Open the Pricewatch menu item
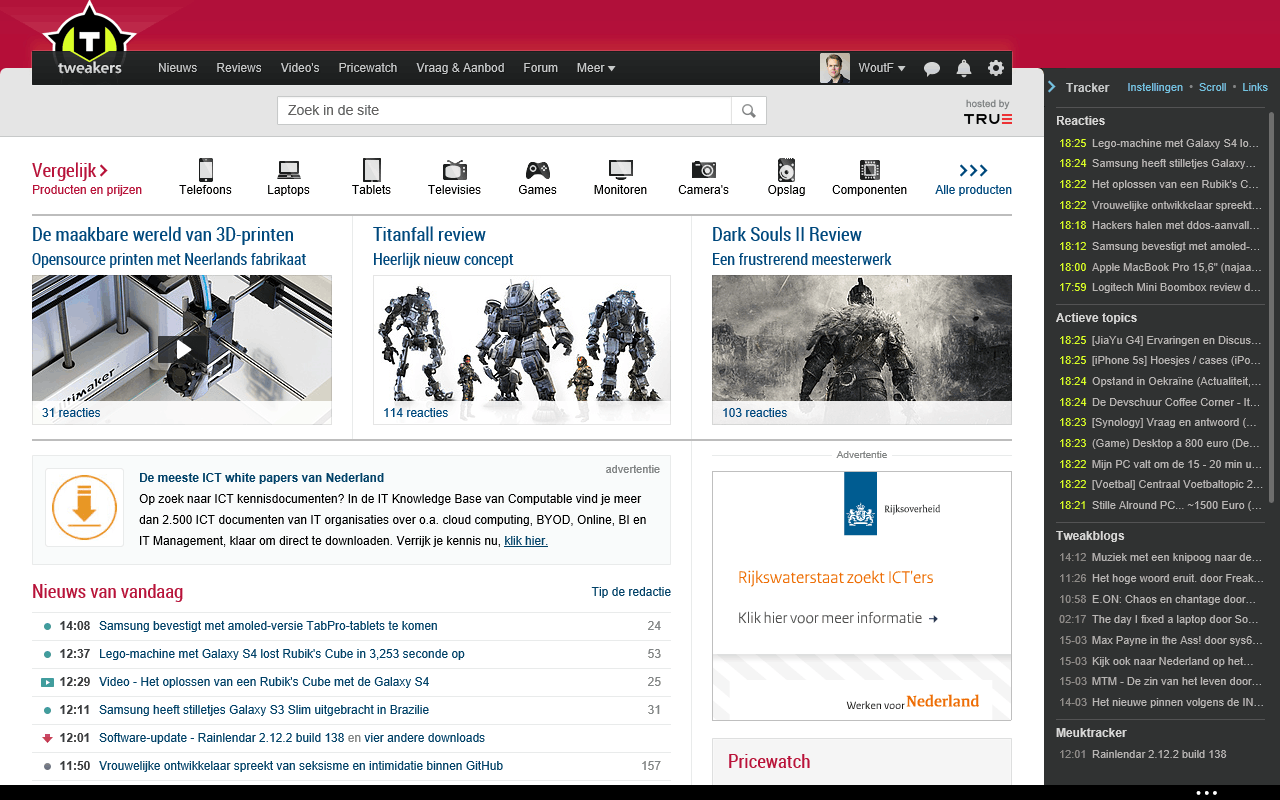 click(x=368, y=68)
